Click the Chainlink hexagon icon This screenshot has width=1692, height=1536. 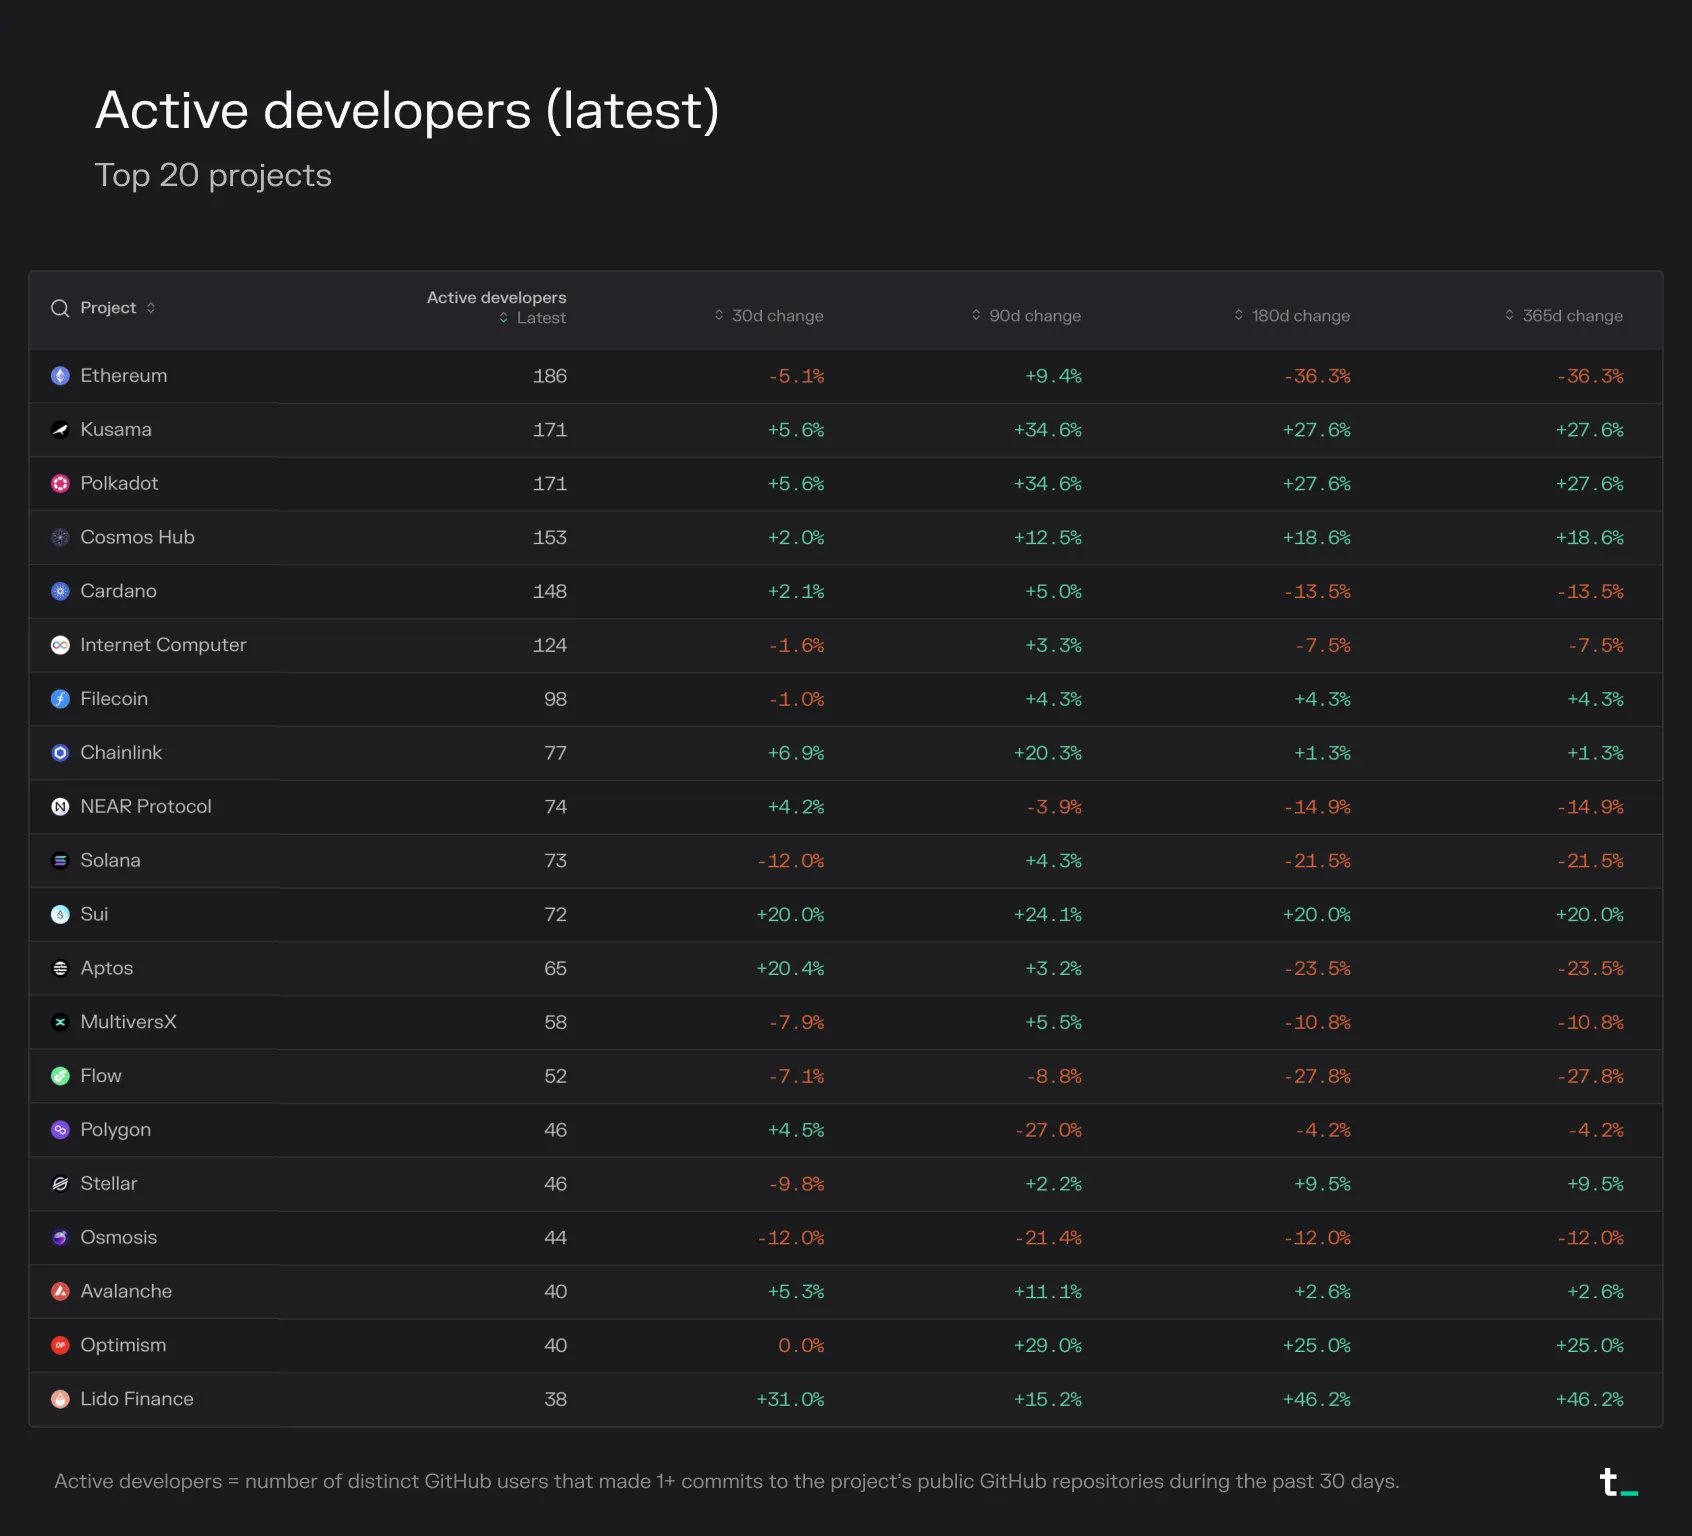coord(60,753)
